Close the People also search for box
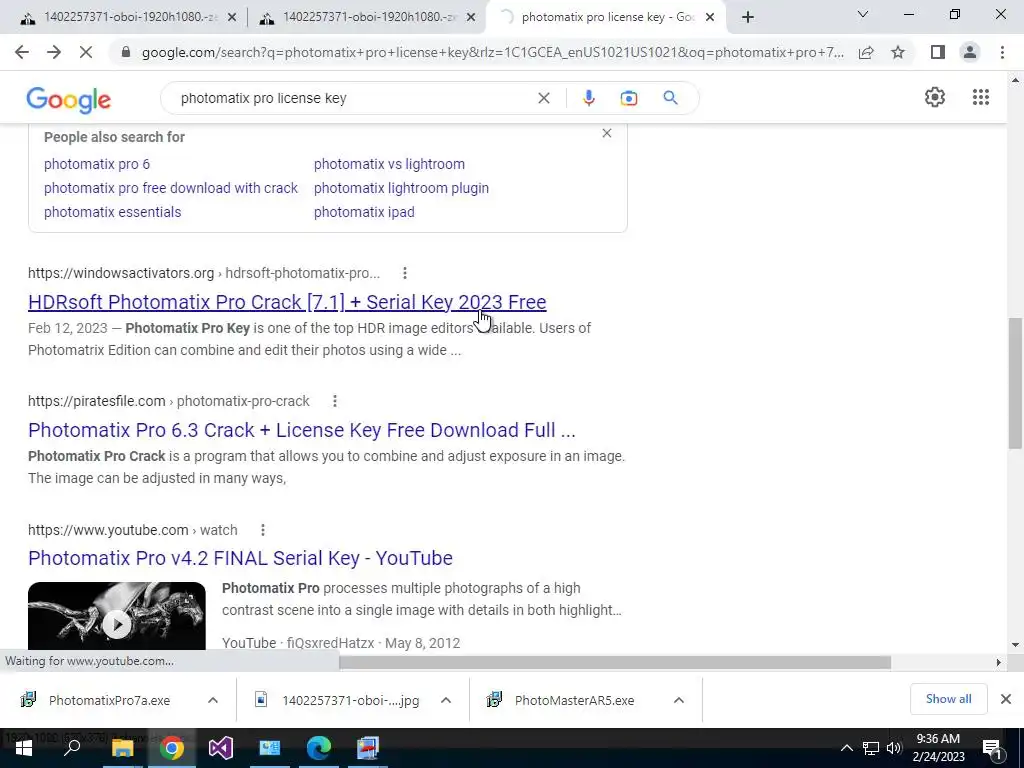The image size is (1024, 768). [607, 133]
